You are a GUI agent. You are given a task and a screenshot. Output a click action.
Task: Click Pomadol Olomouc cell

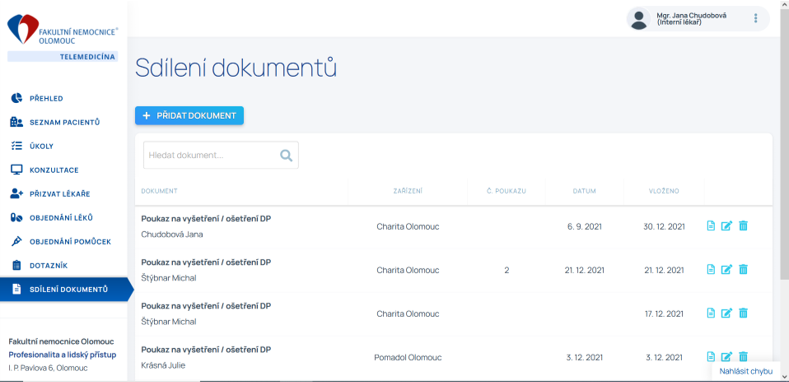408,357
